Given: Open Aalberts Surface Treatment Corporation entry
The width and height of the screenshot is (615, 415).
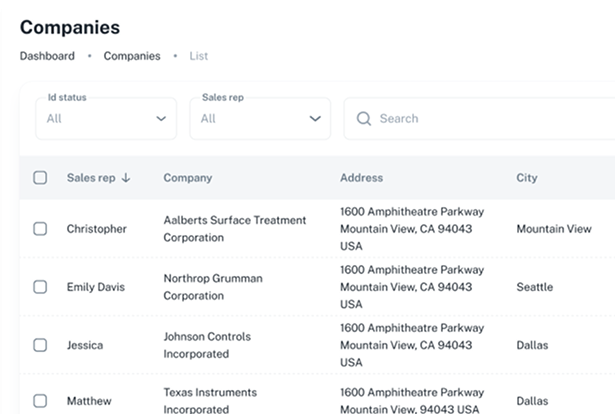Looking at the screenshot, I should tap(234, 229).
